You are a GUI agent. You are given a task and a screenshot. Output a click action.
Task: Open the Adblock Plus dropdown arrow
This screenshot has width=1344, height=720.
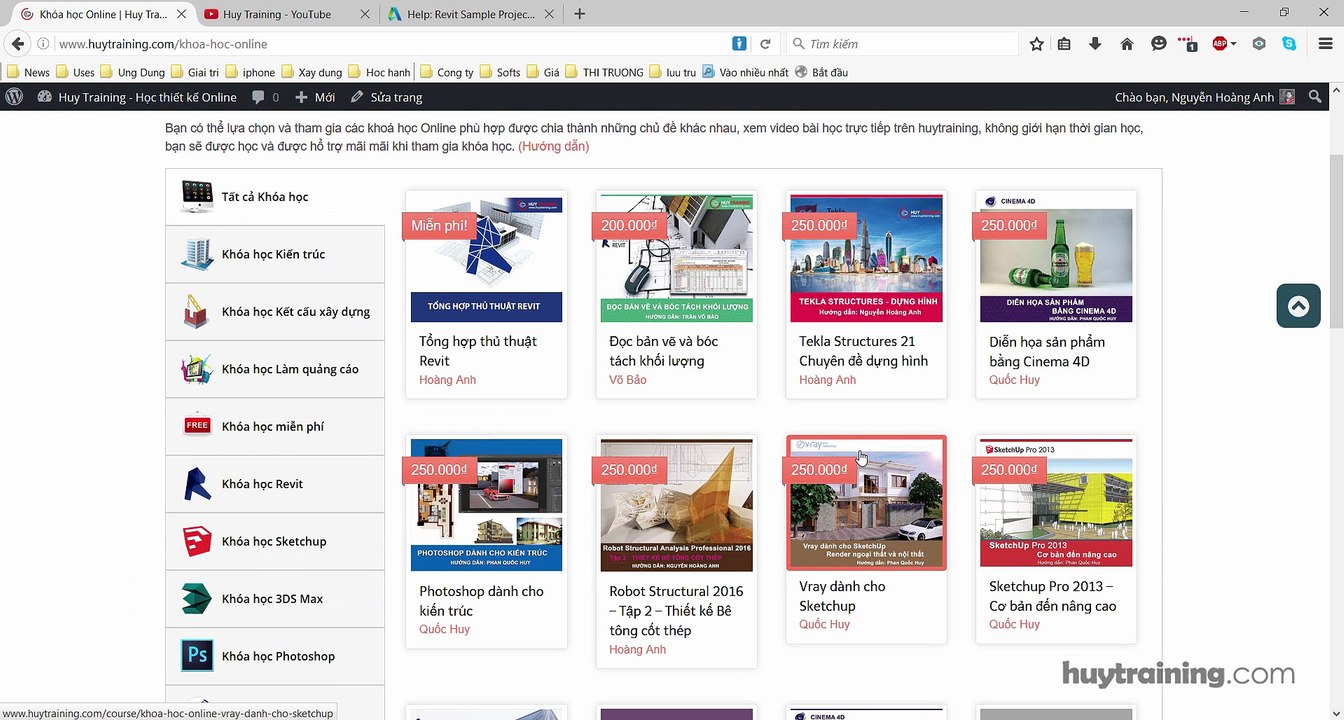click(1234, 44)
